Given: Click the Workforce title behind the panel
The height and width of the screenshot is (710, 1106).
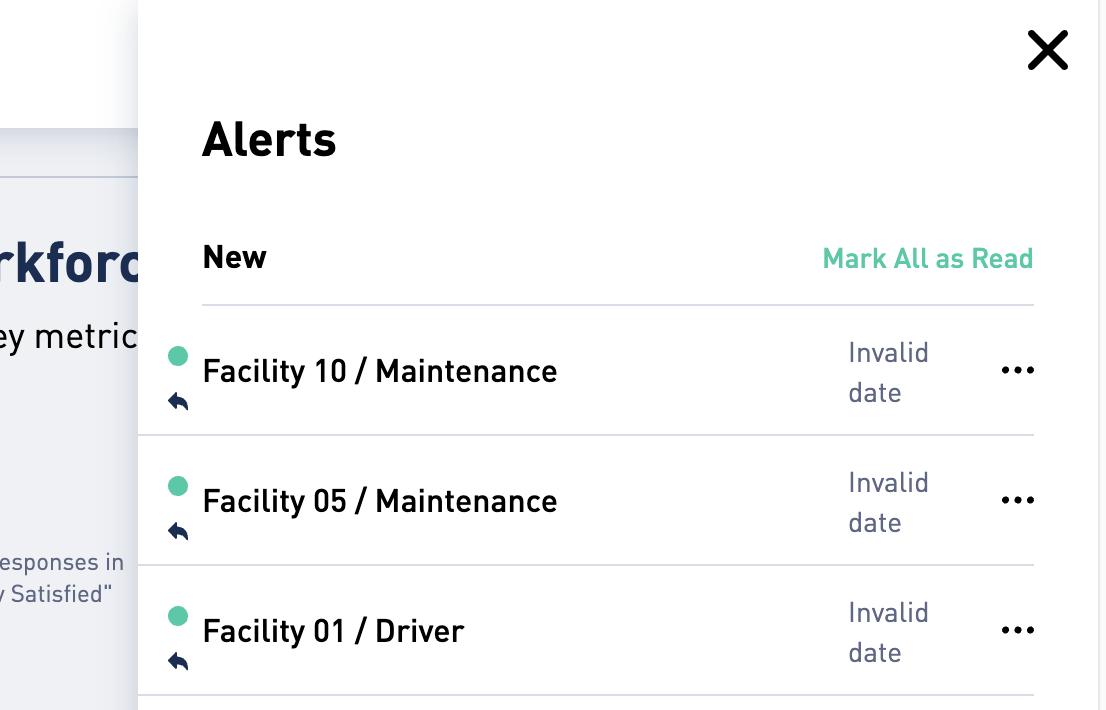Looking at the screenshot, I should (x=69, y=263).
